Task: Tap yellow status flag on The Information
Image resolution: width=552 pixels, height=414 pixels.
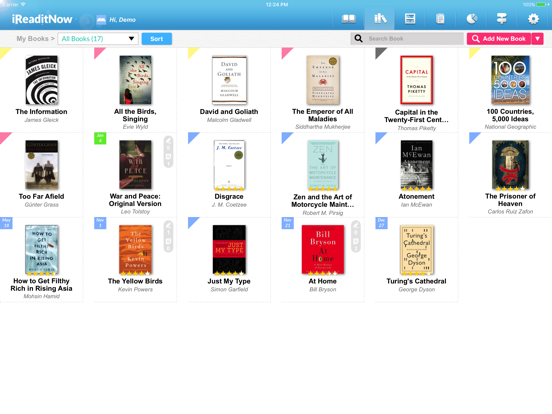Action: point(4,52)
